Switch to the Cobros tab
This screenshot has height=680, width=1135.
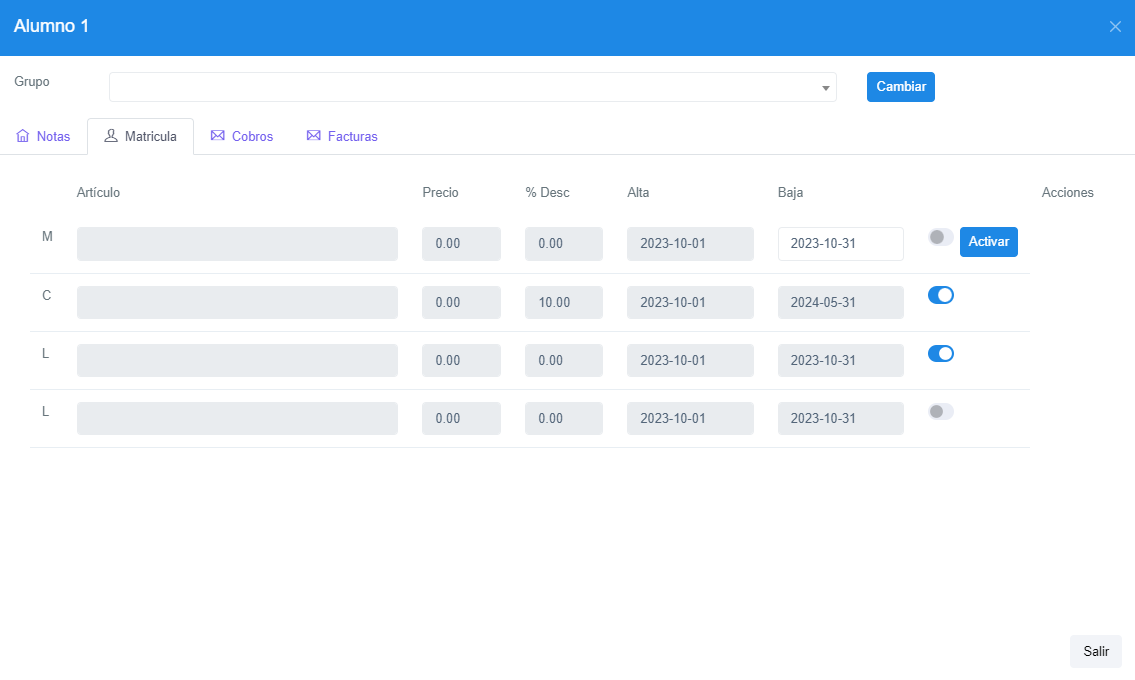pyautogui.click(x=251, y=136)
